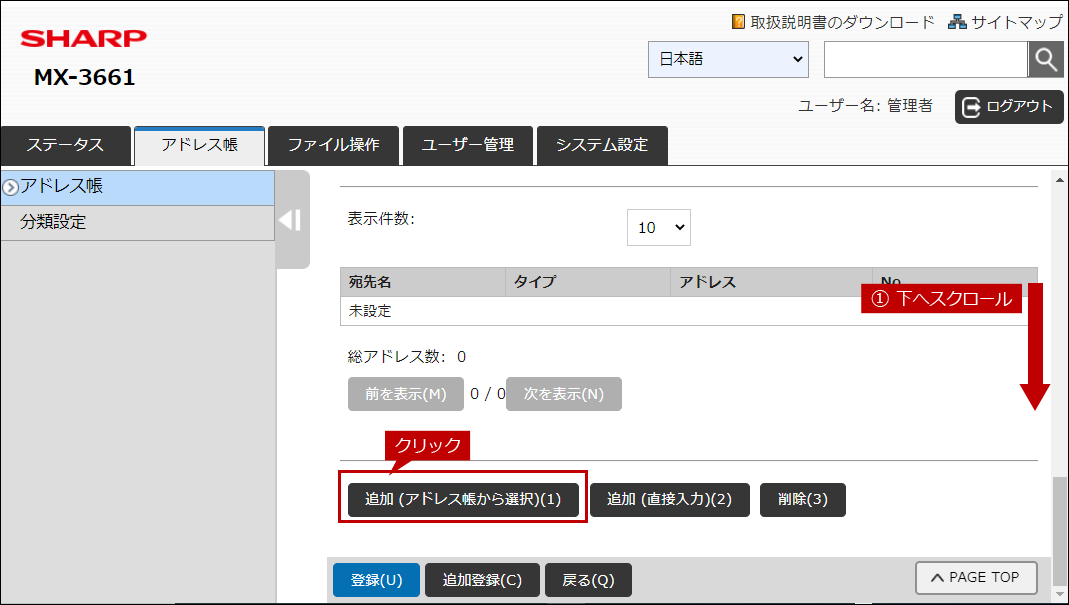
Task: Click the ログアウト button
Action: pyautogui.click(x=1009, y=107)
